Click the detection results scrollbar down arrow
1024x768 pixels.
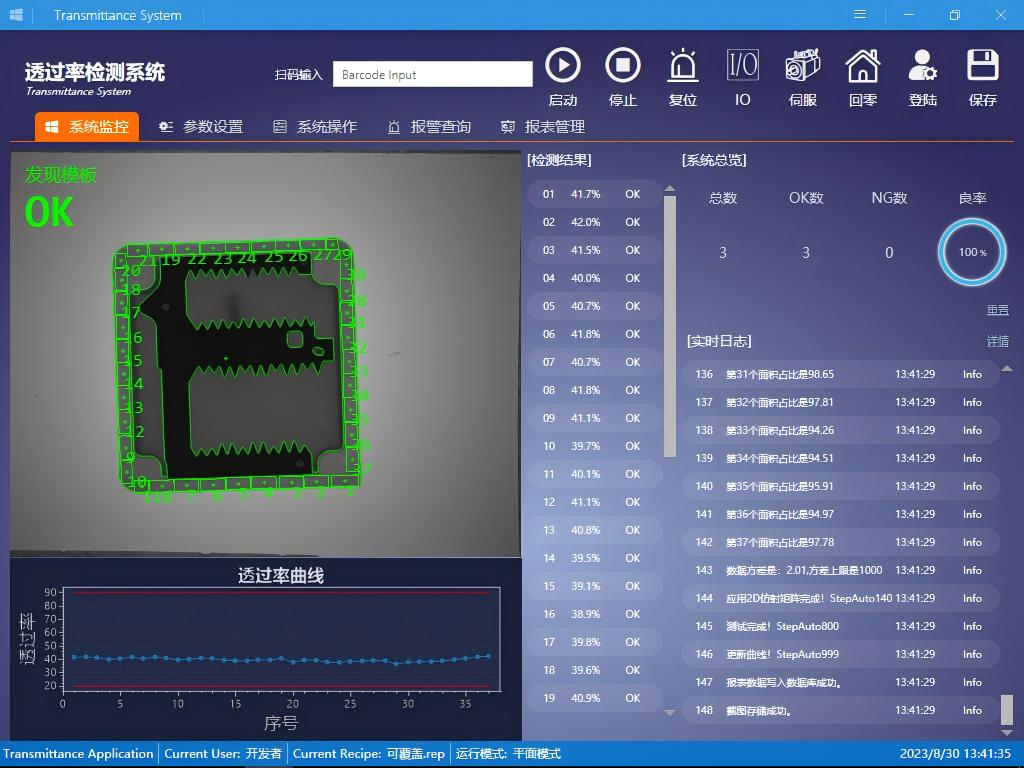click(670, 713)
